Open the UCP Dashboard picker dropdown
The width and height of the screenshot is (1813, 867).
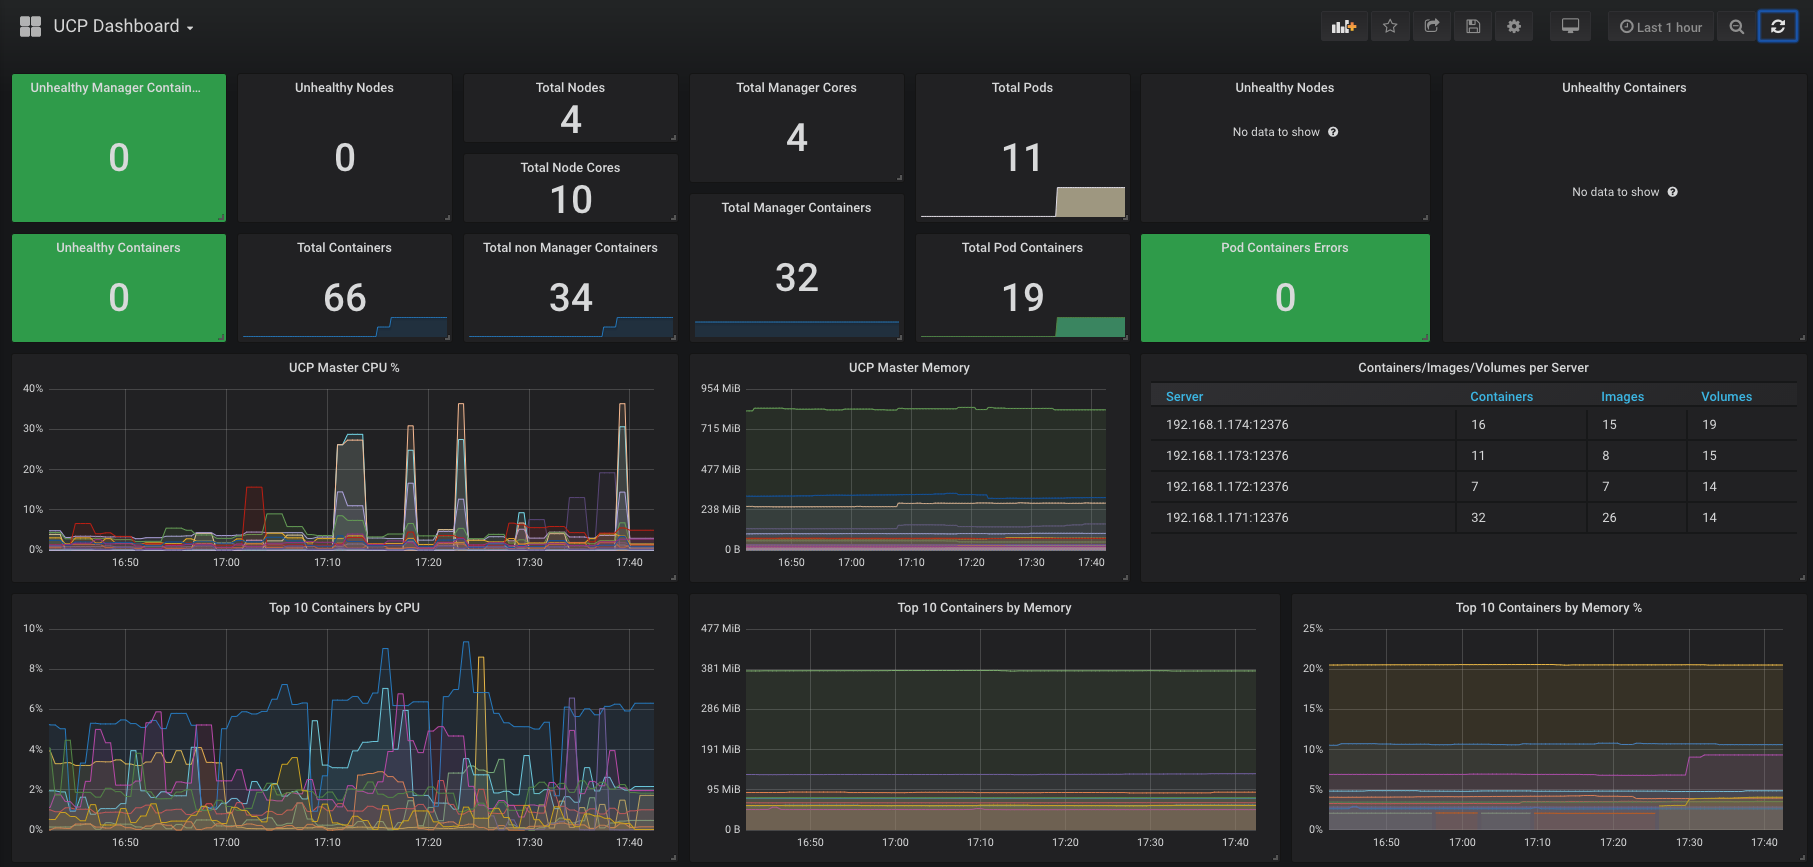click(x=123, y=26)
